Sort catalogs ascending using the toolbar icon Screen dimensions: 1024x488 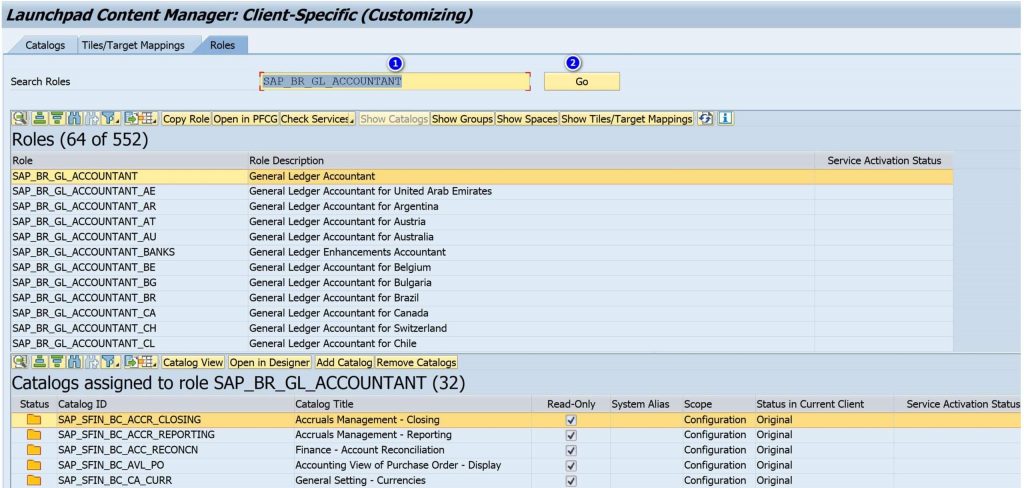click(x=40, y=362)
